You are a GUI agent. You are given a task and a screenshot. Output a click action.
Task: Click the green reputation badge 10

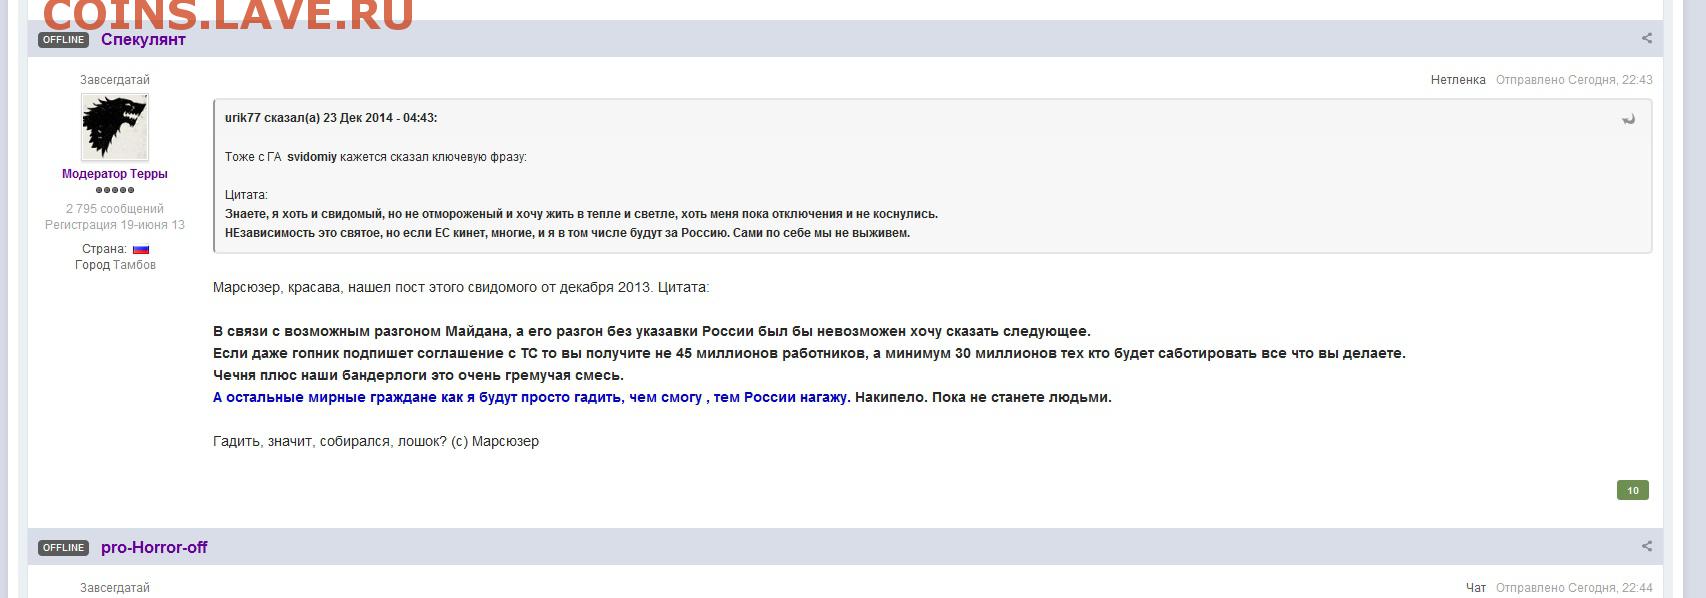tap(1632, 490)
